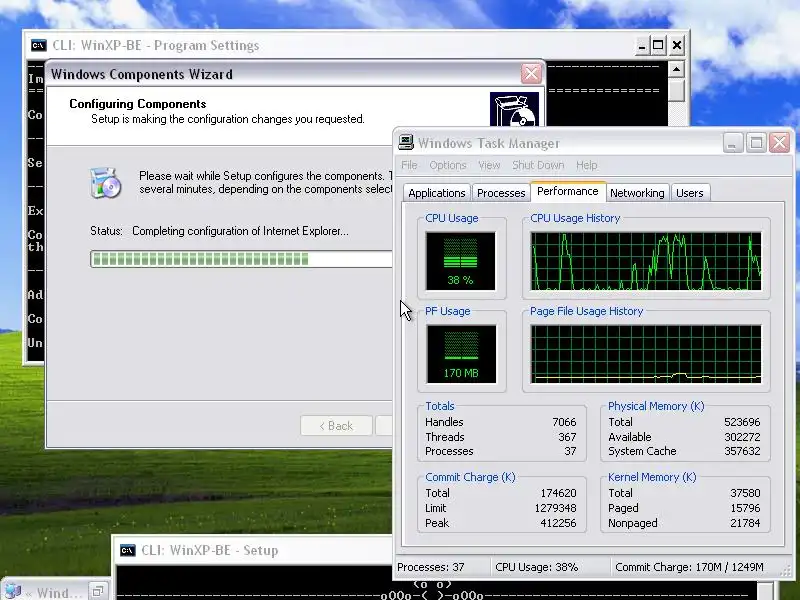Click the Page File Usage History graph
The image size is (800, 600).
(646, 354)
